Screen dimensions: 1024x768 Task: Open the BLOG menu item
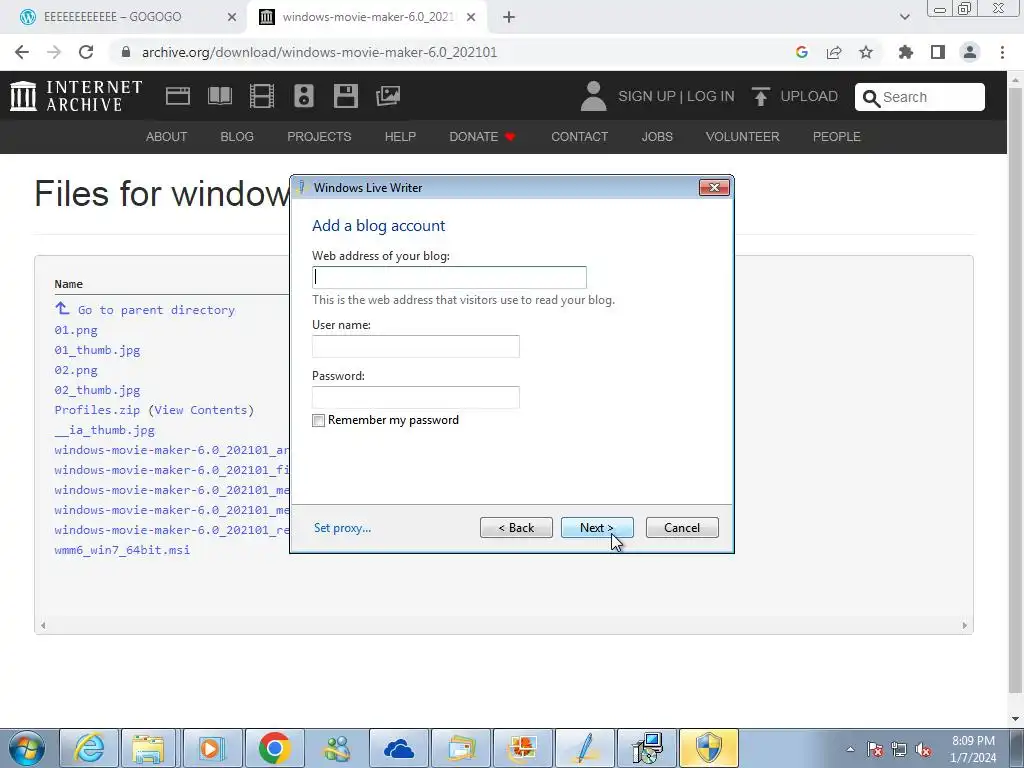[x=237, y=136]
